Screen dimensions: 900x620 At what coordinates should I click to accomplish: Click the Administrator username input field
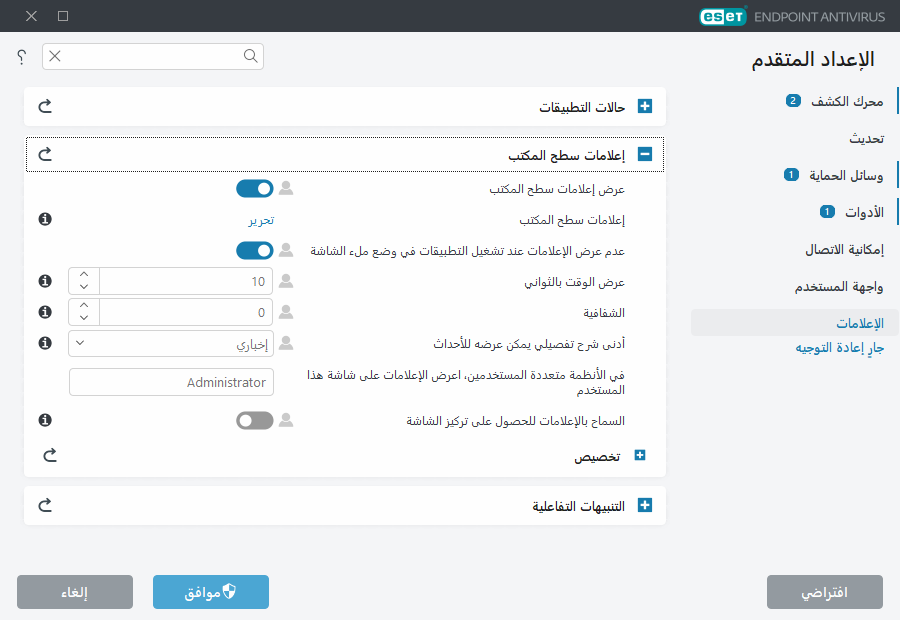pos(171,382)
